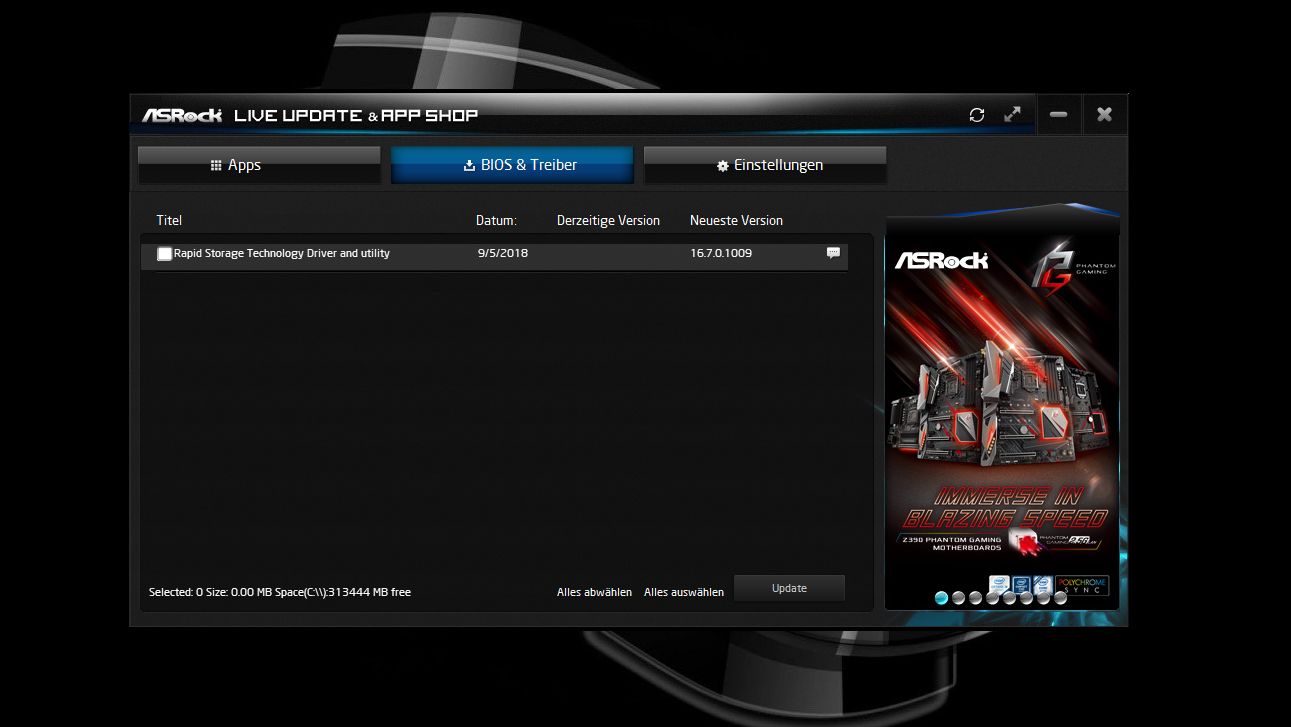The image size is (1291, 727).
Task: Click the Update button
Action: (789, 588)
